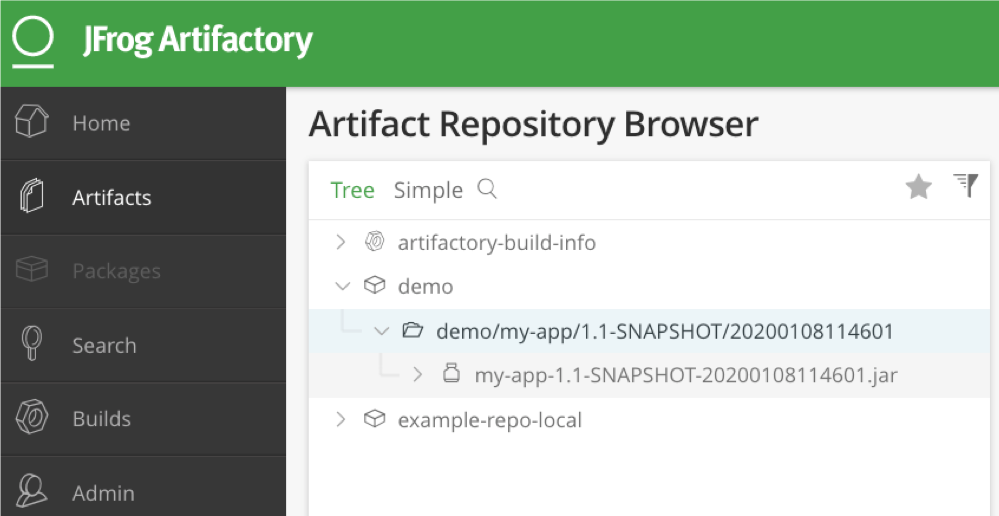Open Search via magnifier sidebar icon
Image resolution: width=999 pixels, height=516 pixels.
coord(31,343)
